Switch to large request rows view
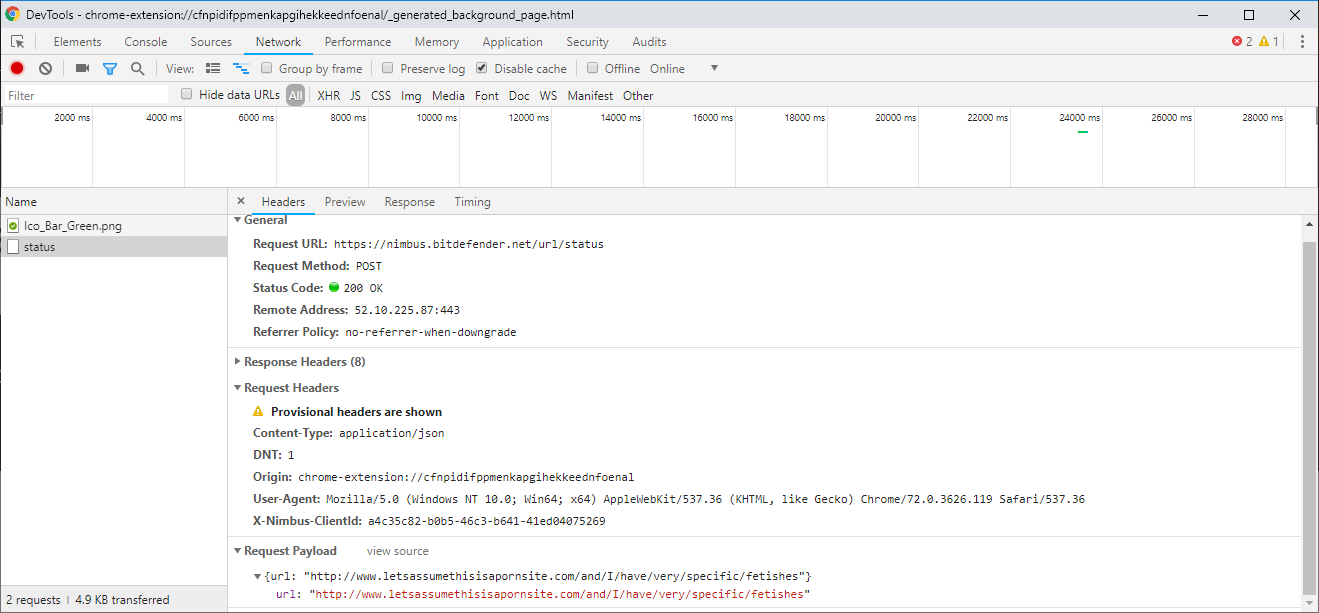Screen dimensions: 1319x613 click(x=213, y=68)
